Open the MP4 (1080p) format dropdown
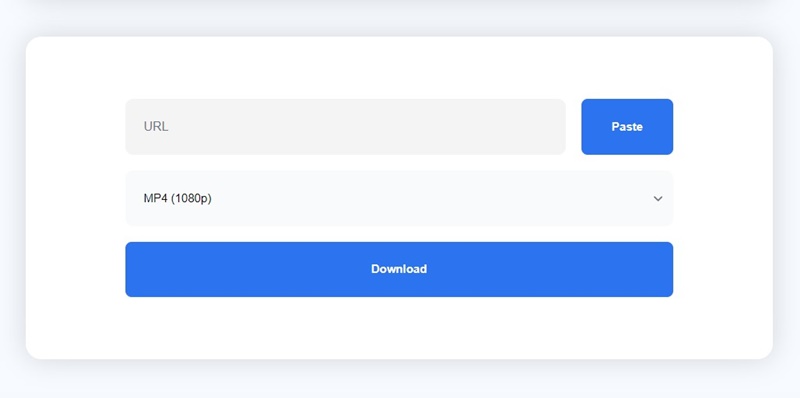800x398 pixels. 399,198
